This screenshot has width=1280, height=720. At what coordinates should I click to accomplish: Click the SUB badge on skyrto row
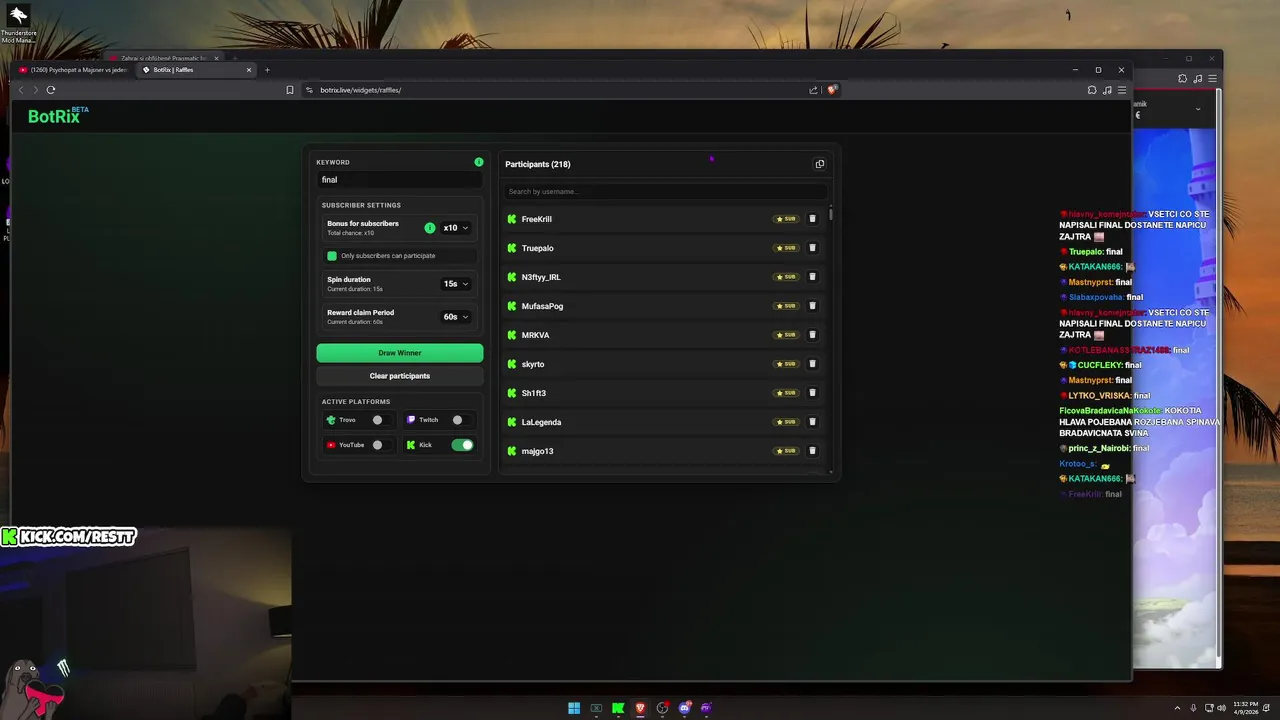[786, 364]
